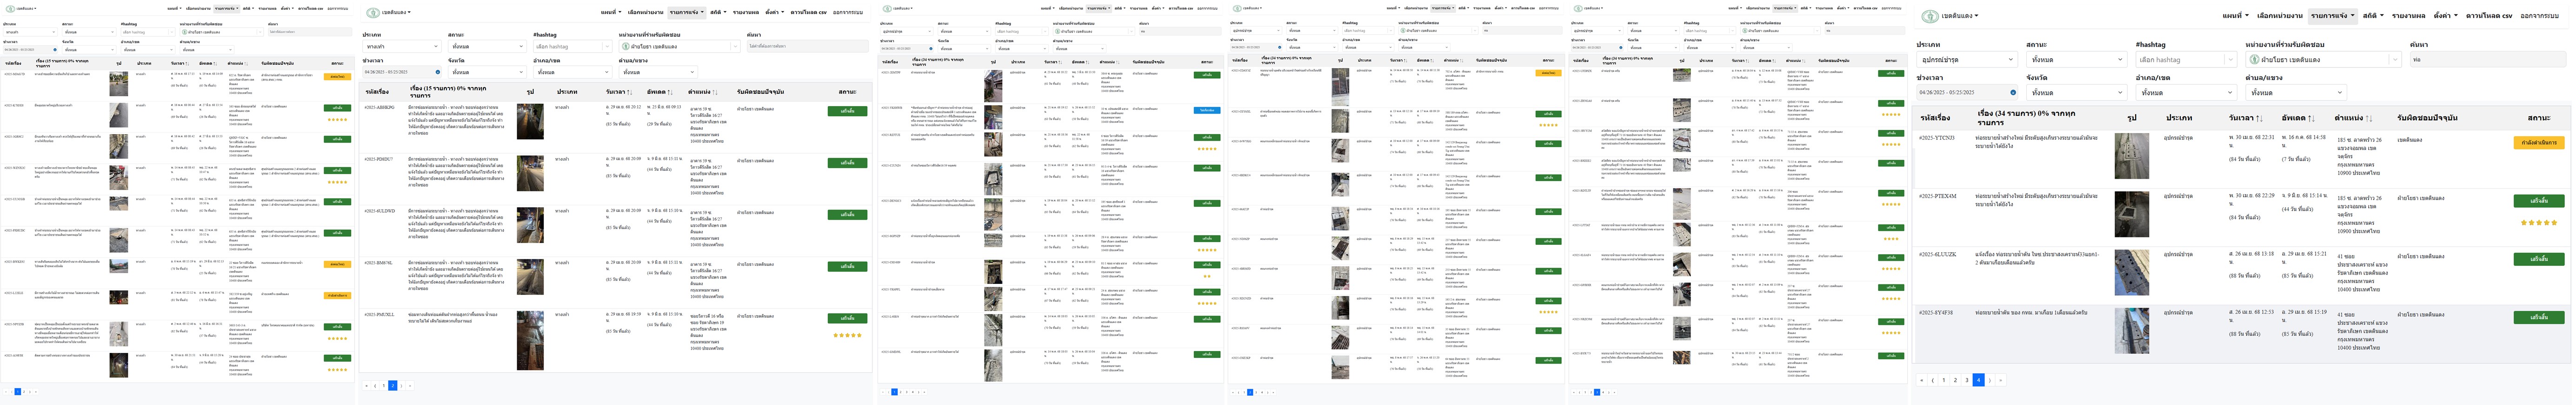
Task: Click เสร็จสิ้น status of #2025-6LUUZK
Action: click(x=2538, y=259)
